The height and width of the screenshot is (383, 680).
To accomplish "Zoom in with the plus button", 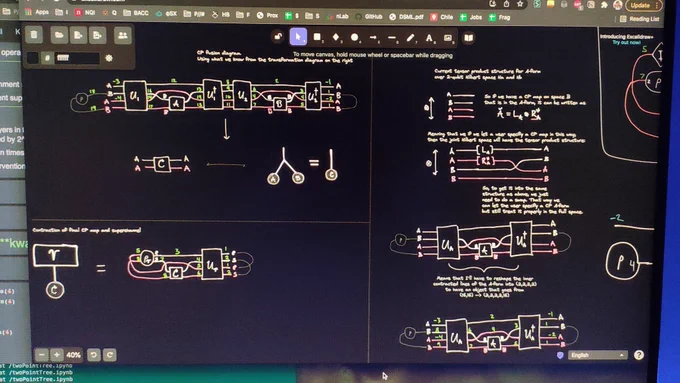I will pyautogui.click(x=56, y=355).
